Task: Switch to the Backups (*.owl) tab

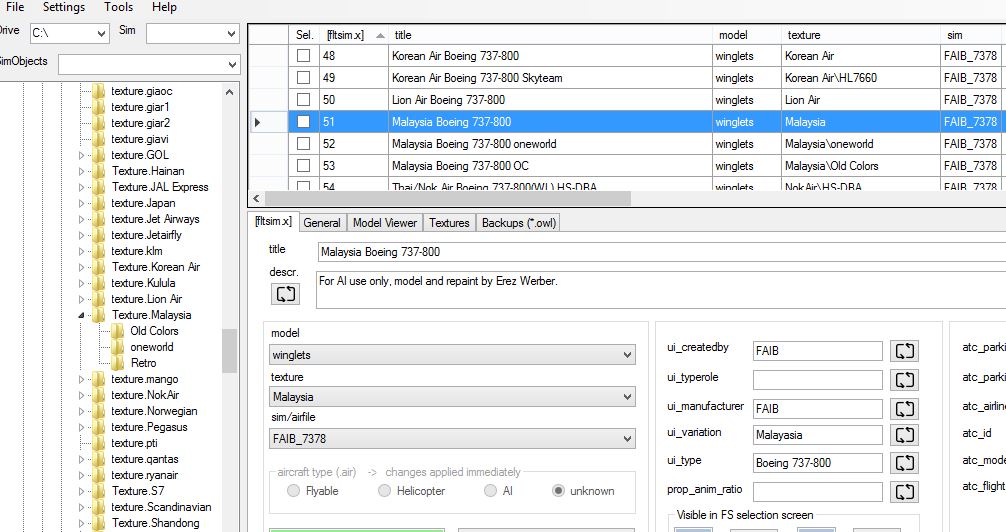Action: pyautogui.click(x=518, y=223)
